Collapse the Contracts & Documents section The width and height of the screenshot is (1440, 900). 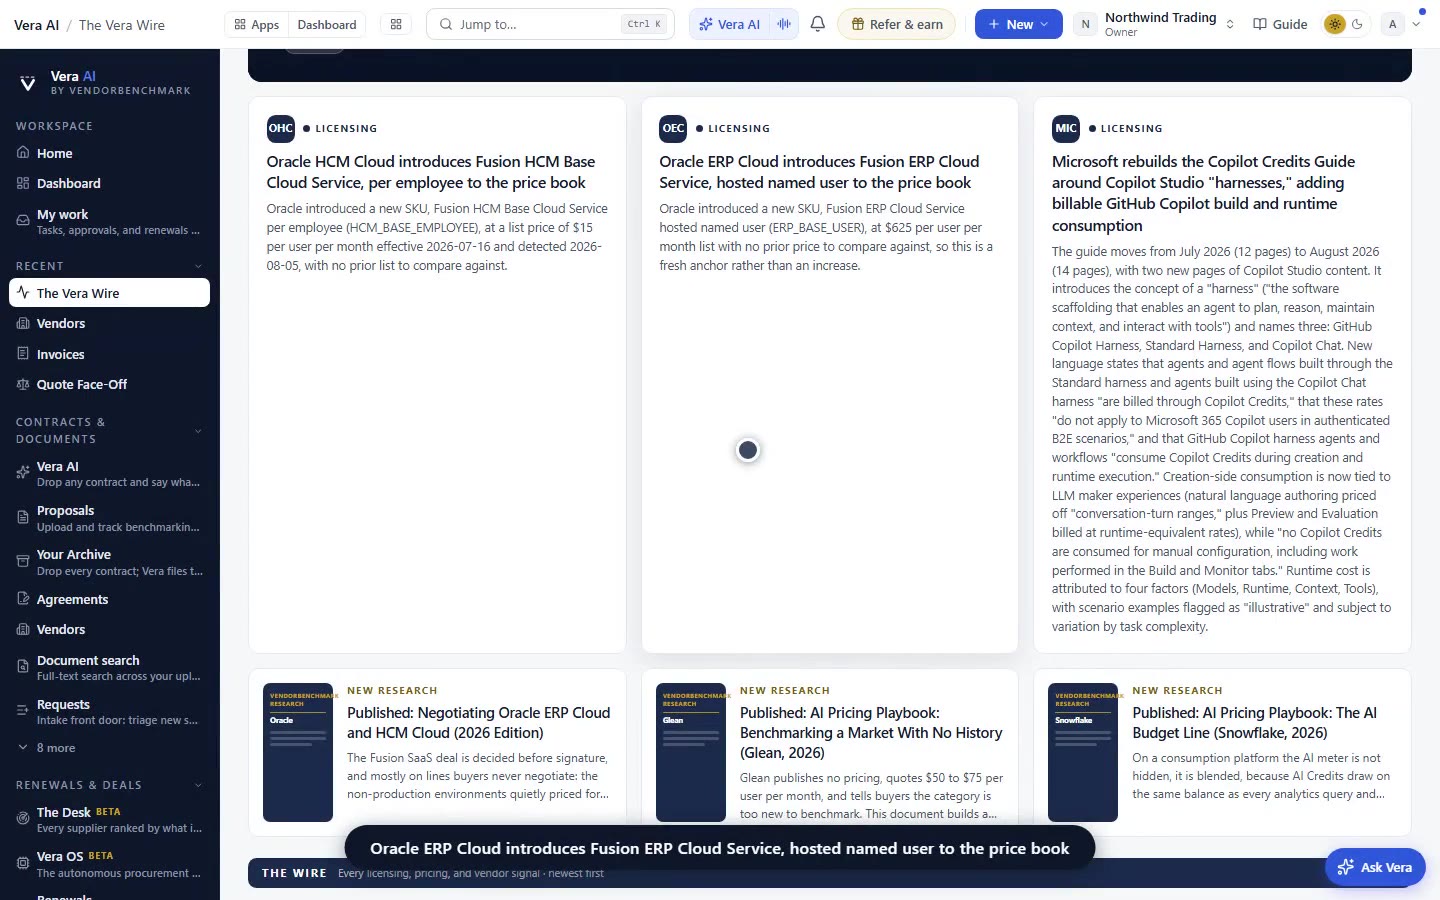coord(198,431)
